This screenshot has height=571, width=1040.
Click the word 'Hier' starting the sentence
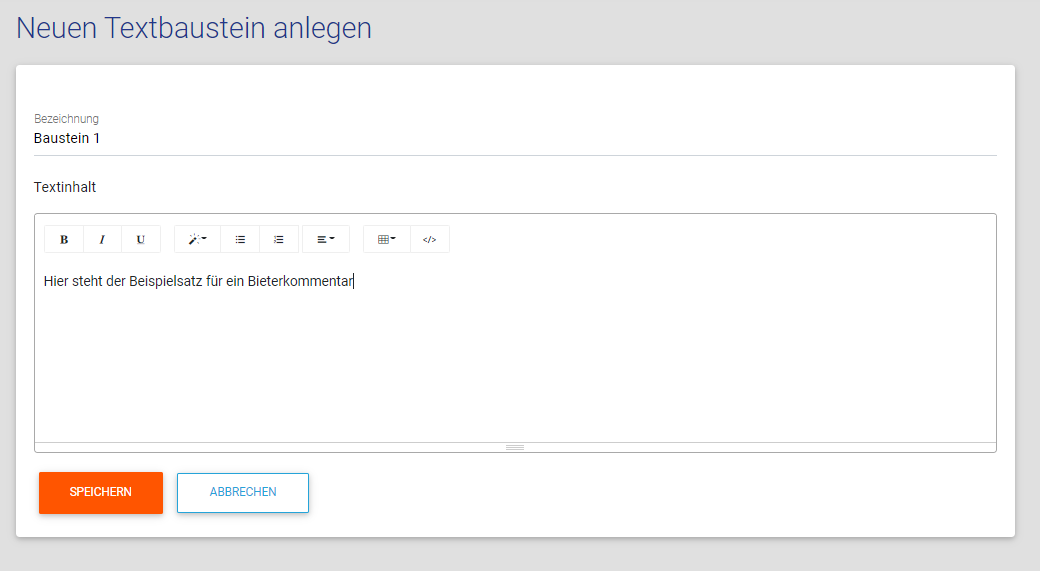56,281
